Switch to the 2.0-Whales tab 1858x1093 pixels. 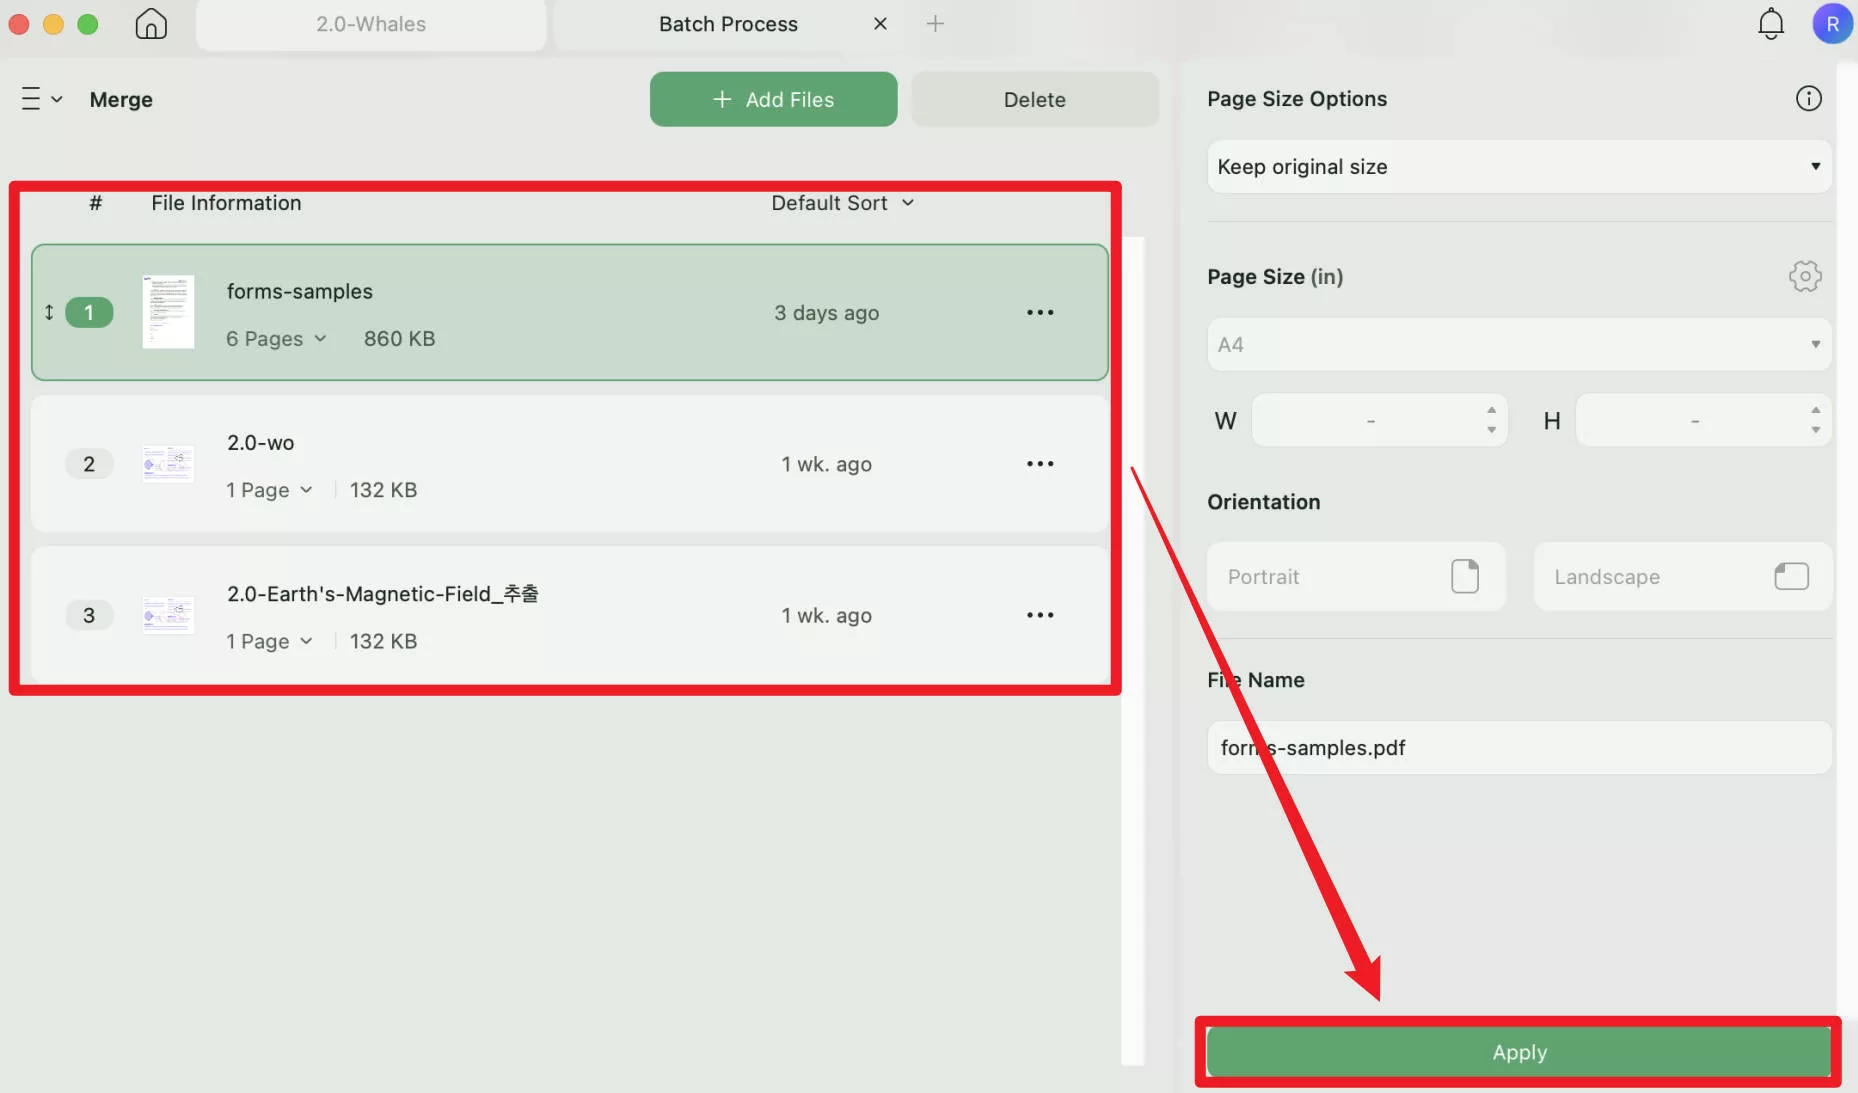(371, 24)
